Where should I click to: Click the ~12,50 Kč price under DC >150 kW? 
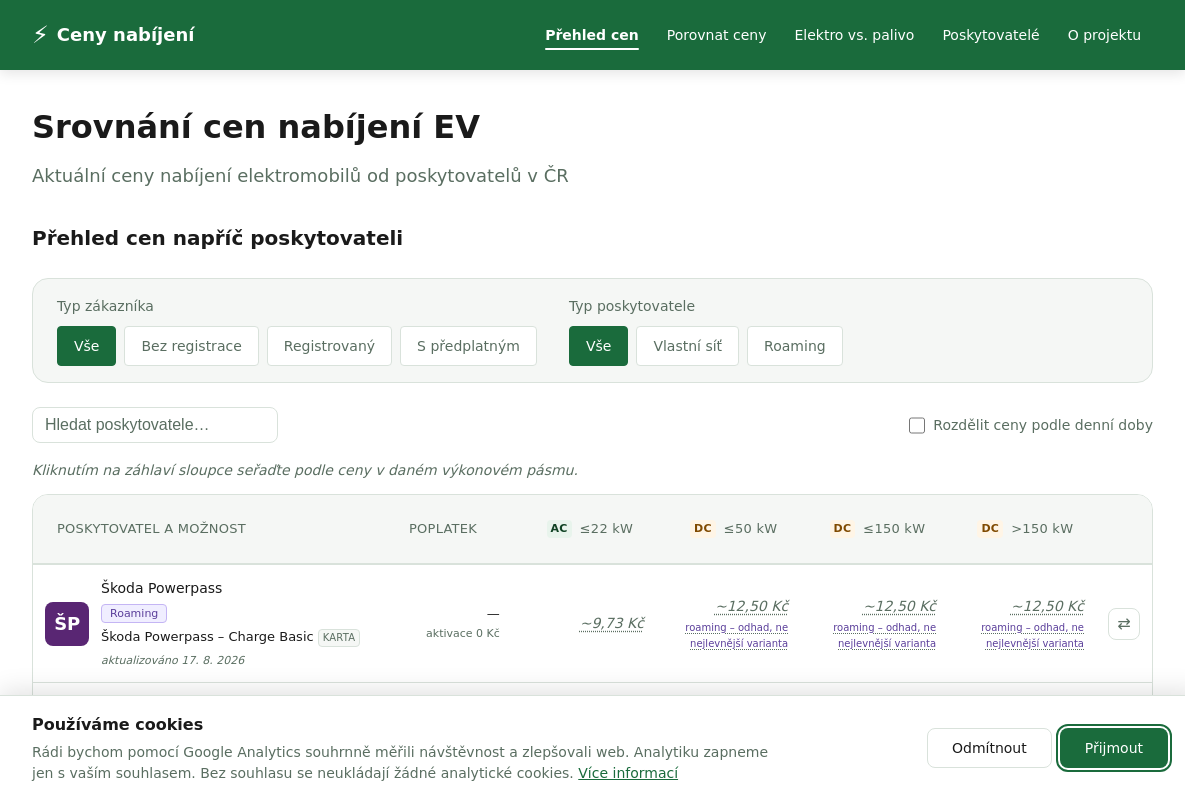pos(1047,606)
